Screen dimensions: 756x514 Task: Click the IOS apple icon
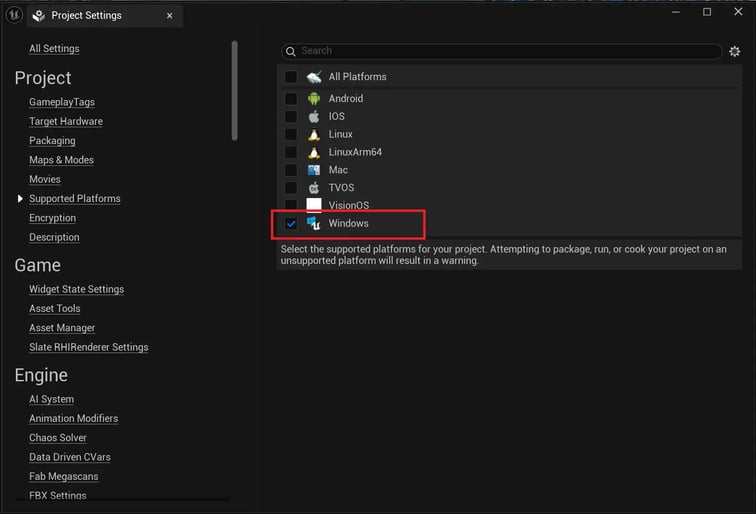314,117
